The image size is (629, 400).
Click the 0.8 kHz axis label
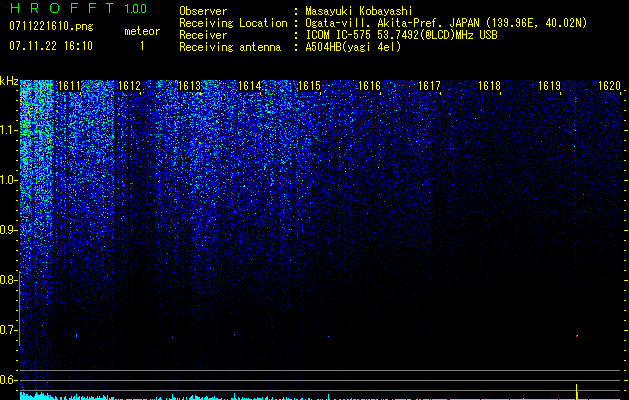tap(8, 280)
